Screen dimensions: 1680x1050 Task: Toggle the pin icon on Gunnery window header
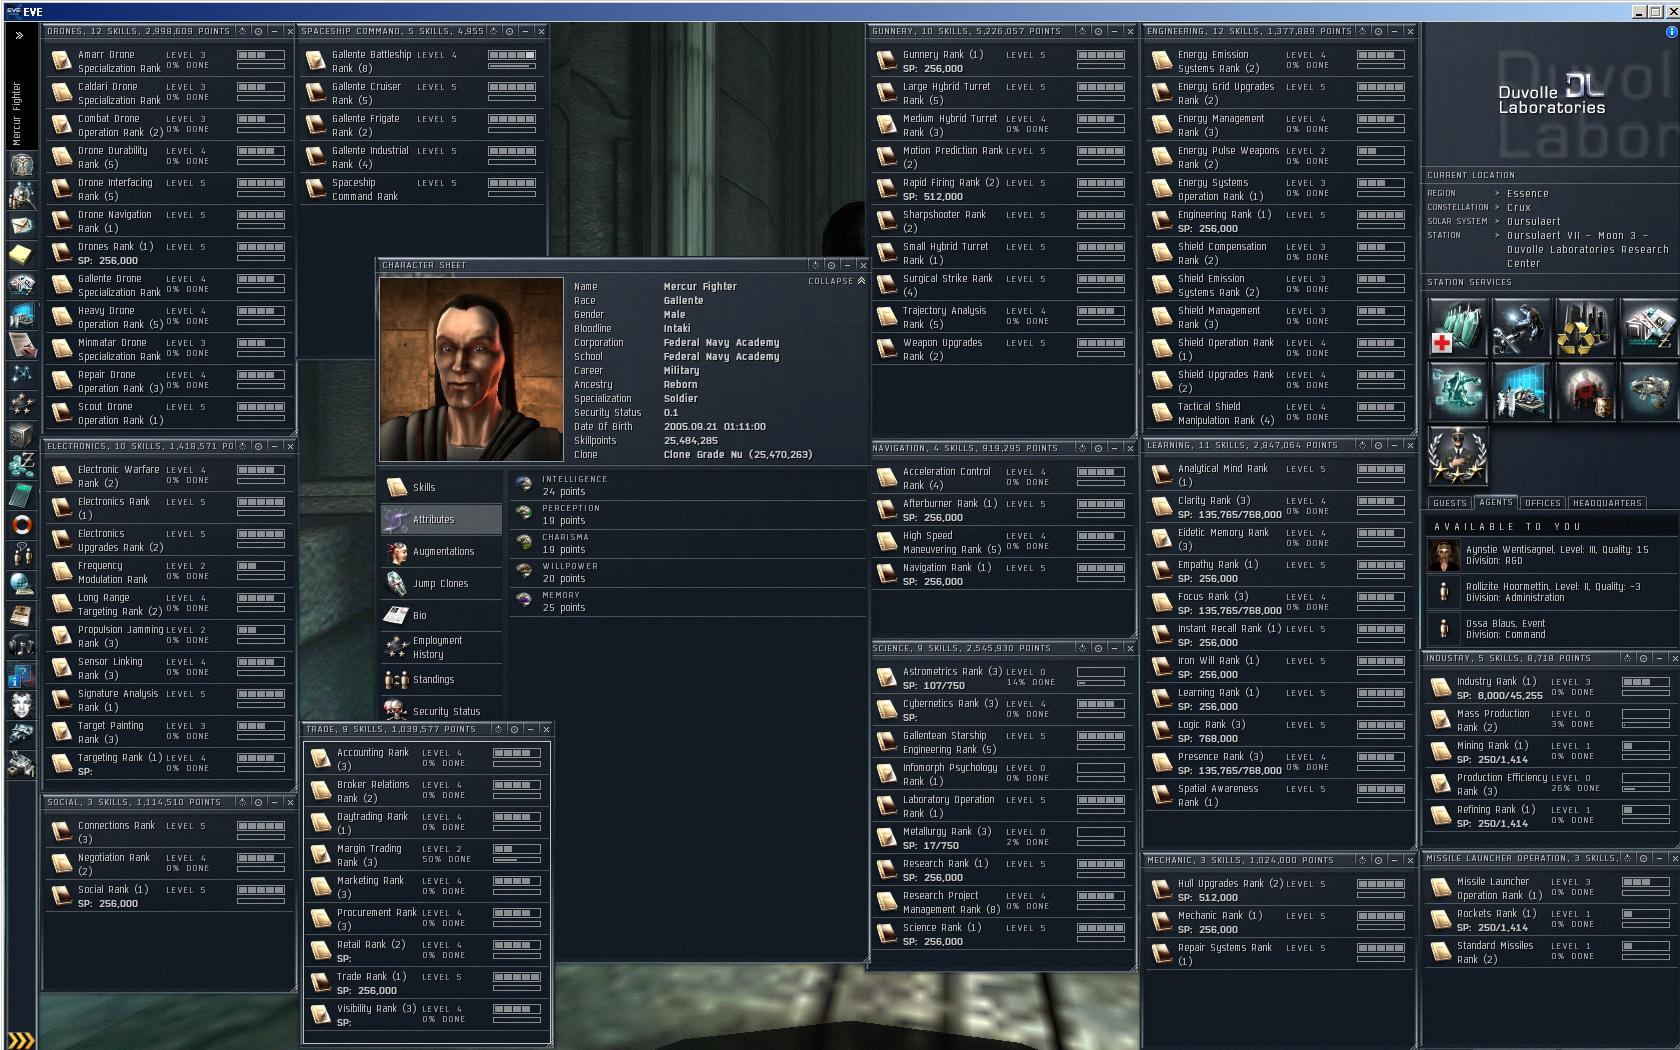click(1098, 31)
